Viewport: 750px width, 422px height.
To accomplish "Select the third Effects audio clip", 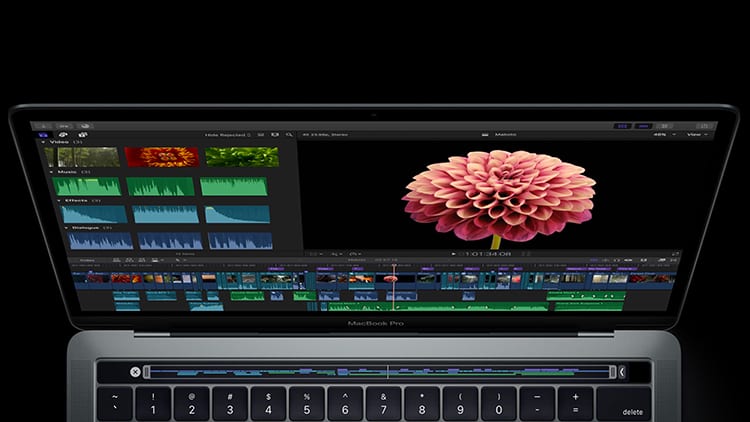I will pyautogui.click(x=238, y=214).
